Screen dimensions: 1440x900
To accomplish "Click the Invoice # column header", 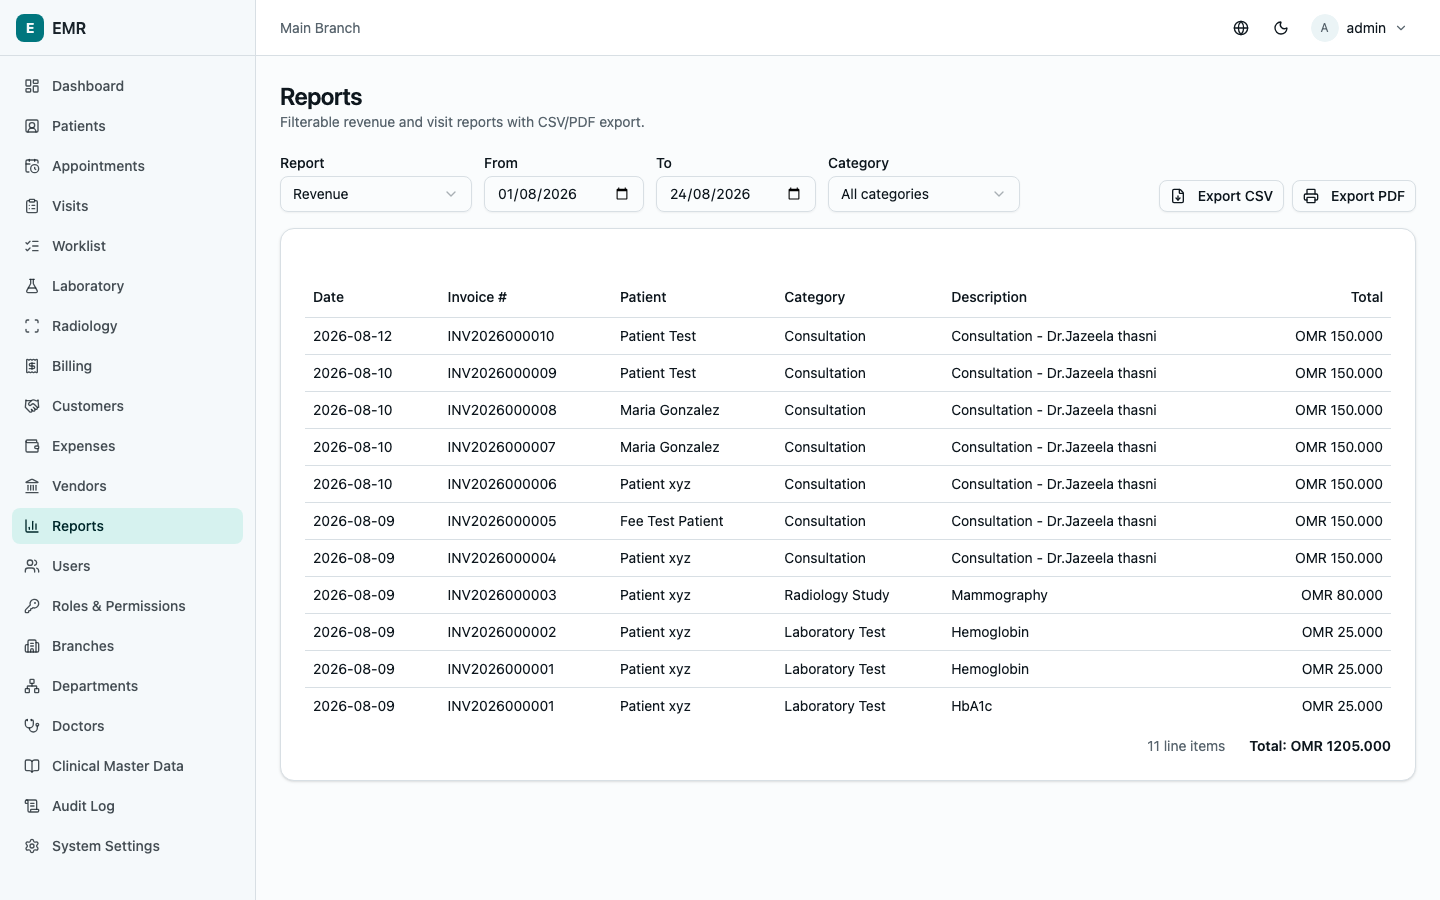I will 477,297.
